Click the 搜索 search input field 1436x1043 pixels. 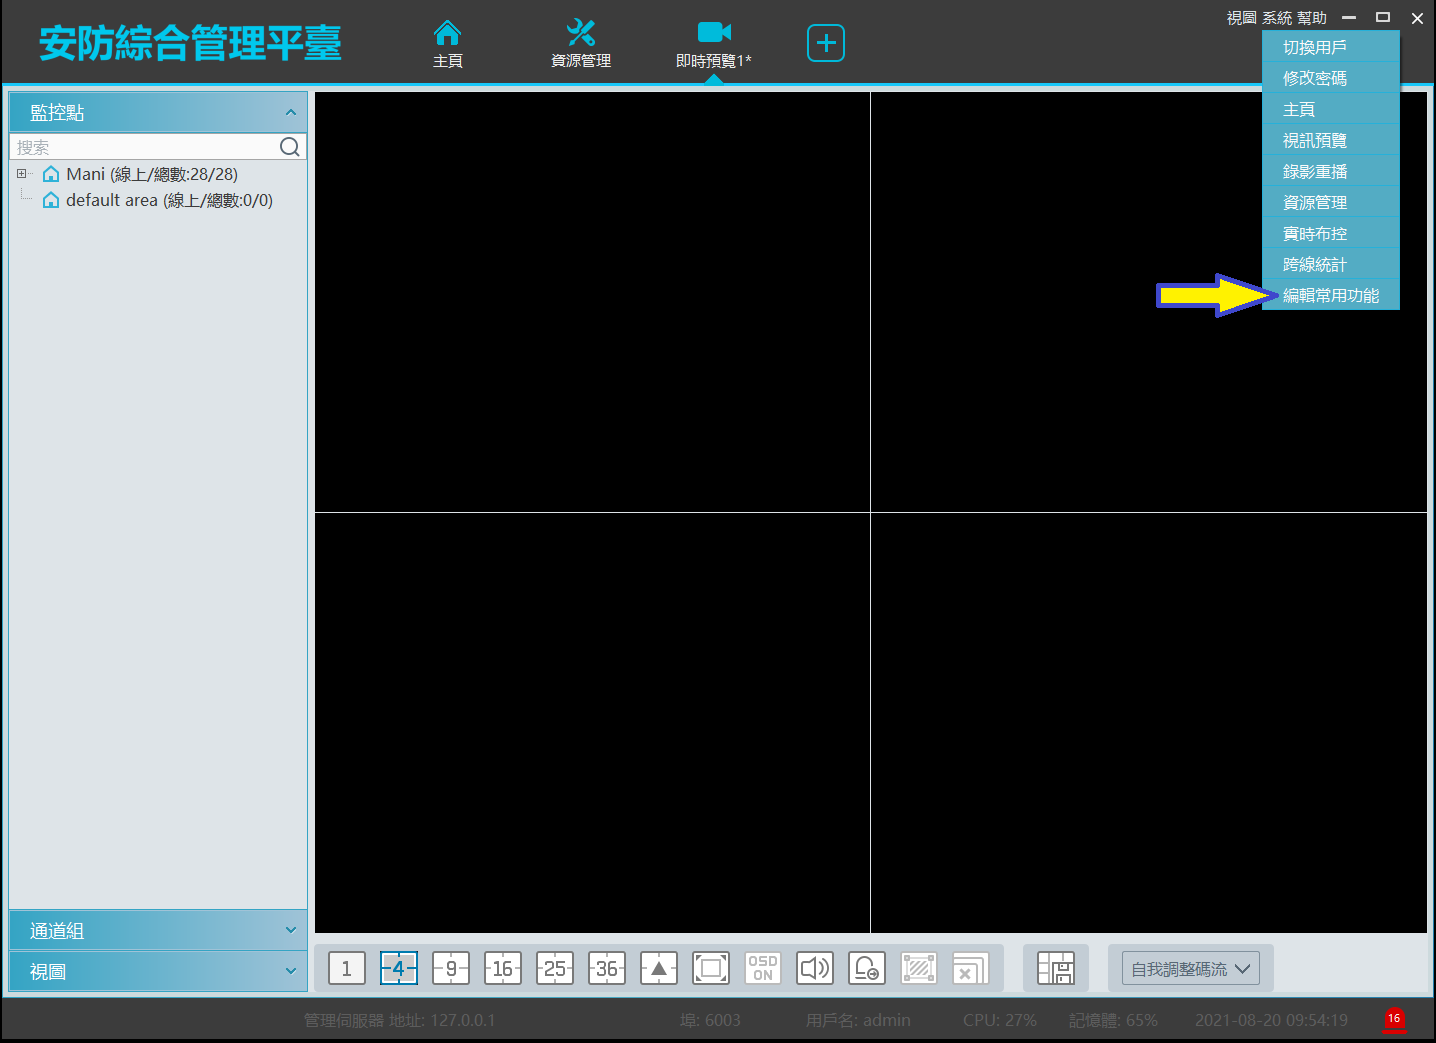click(145, 147)
